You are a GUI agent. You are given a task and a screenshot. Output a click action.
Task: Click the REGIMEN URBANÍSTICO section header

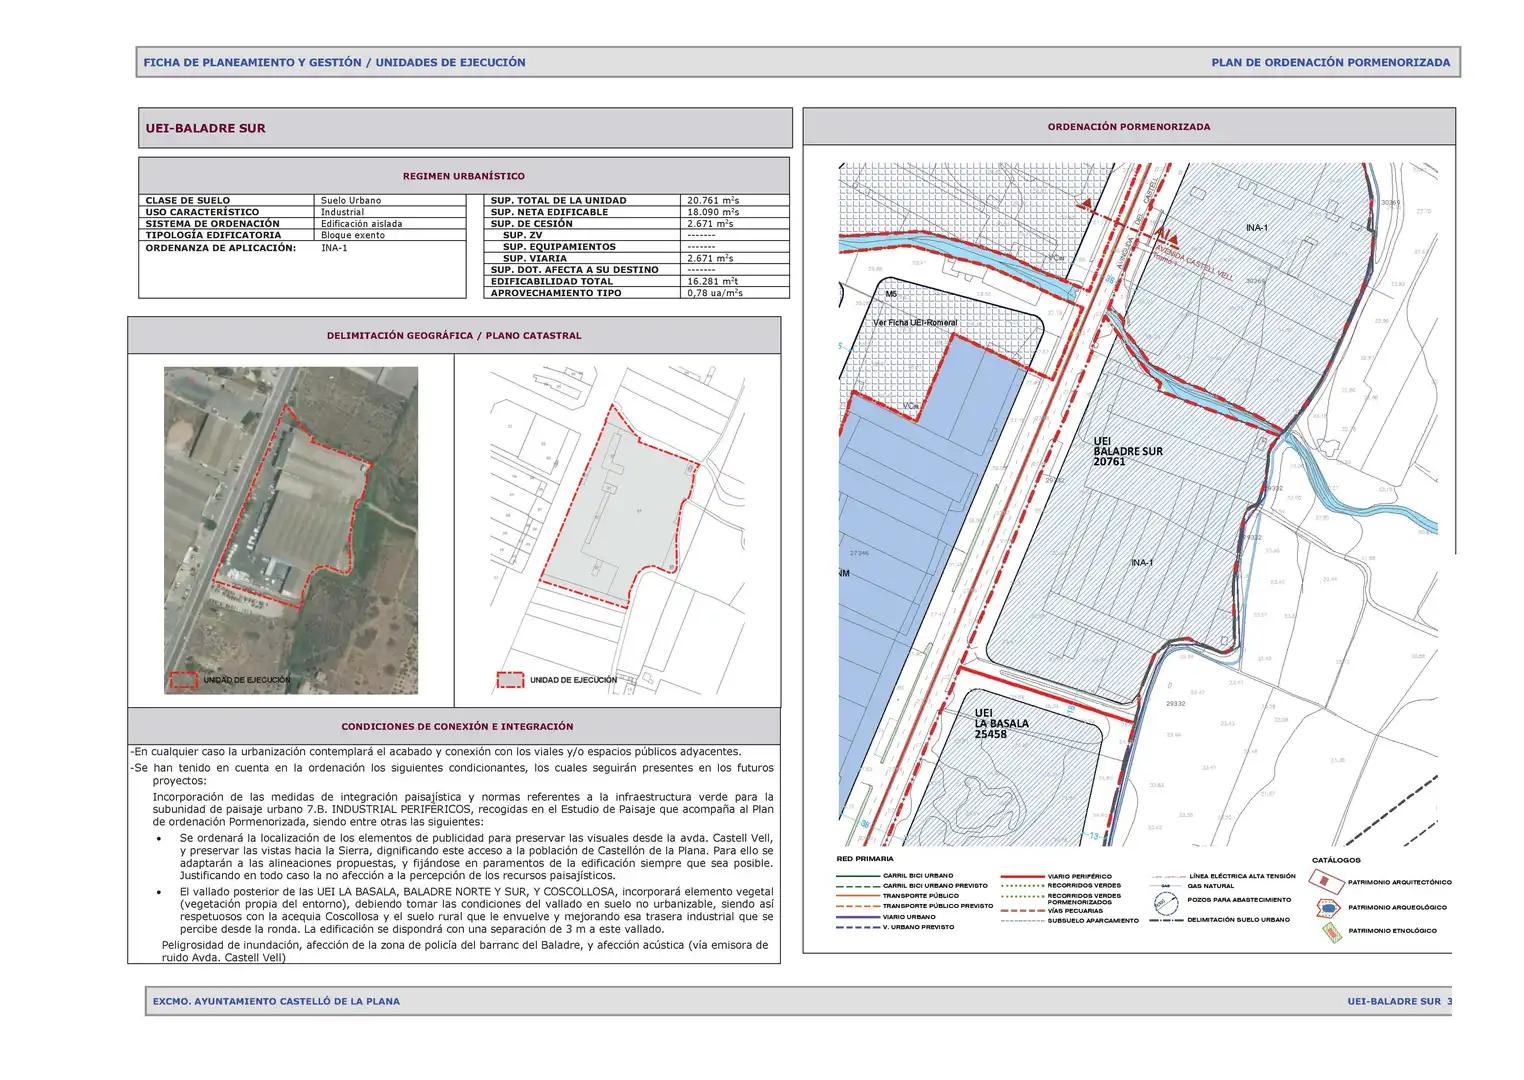click(464, 176)
